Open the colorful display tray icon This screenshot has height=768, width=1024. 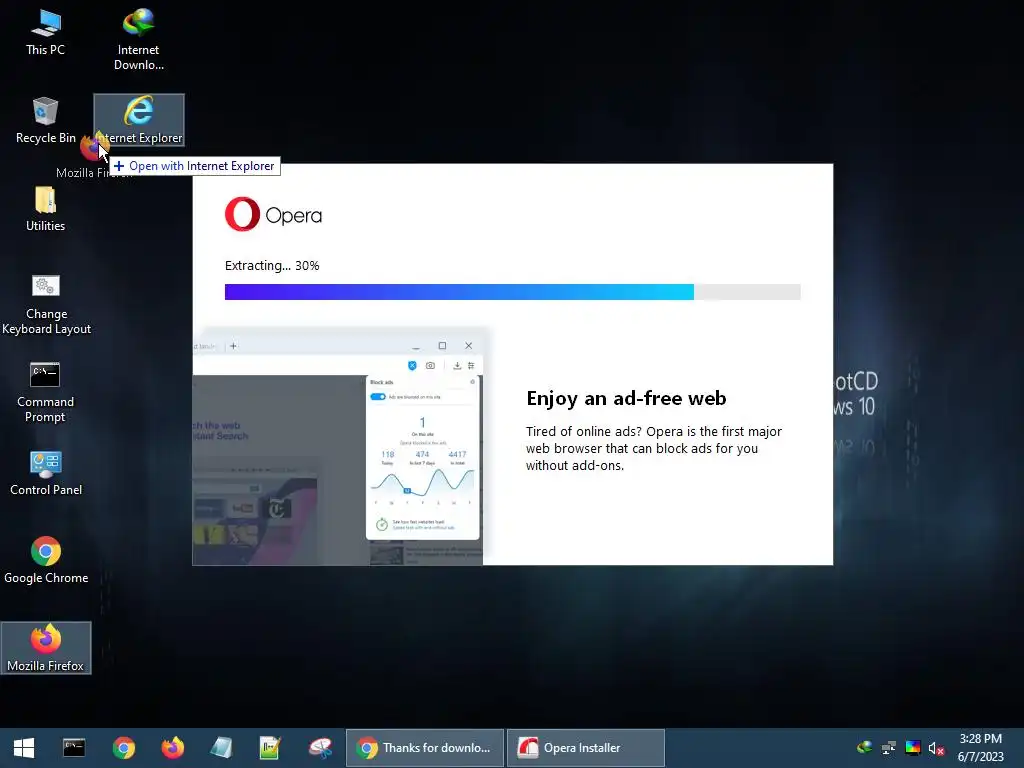point(913,748)
